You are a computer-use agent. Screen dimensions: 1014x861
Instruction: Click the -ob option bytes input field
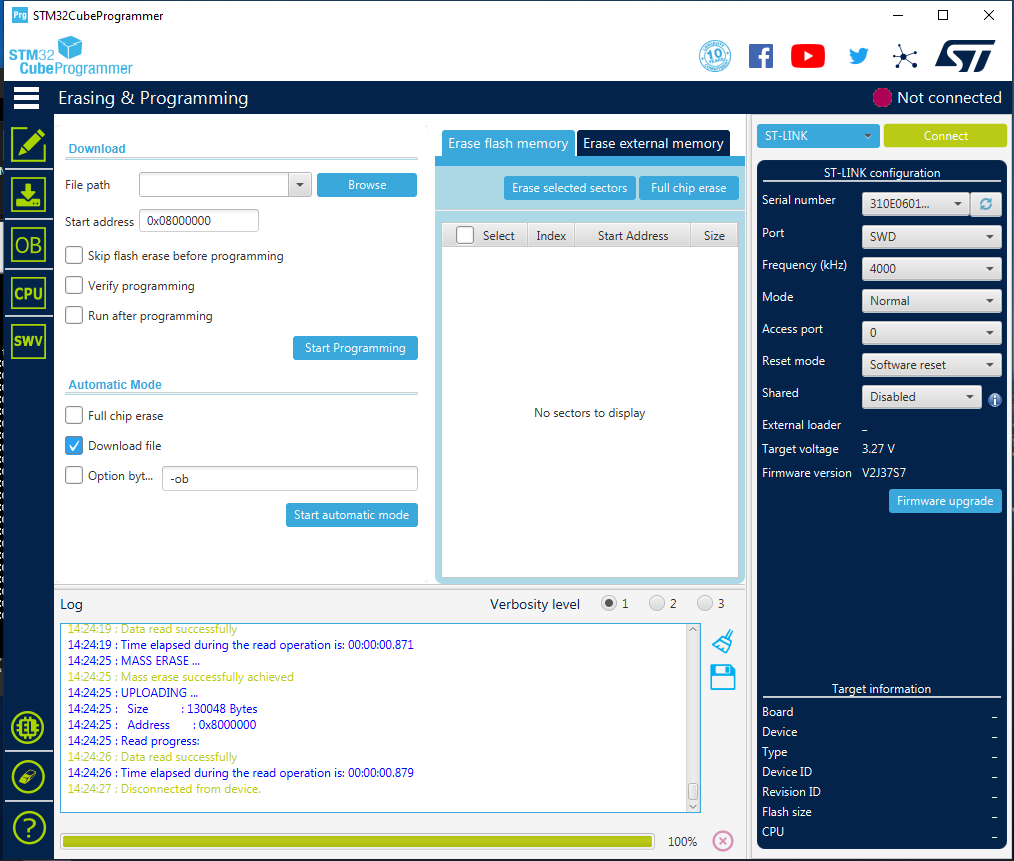(x=290, y=479)
